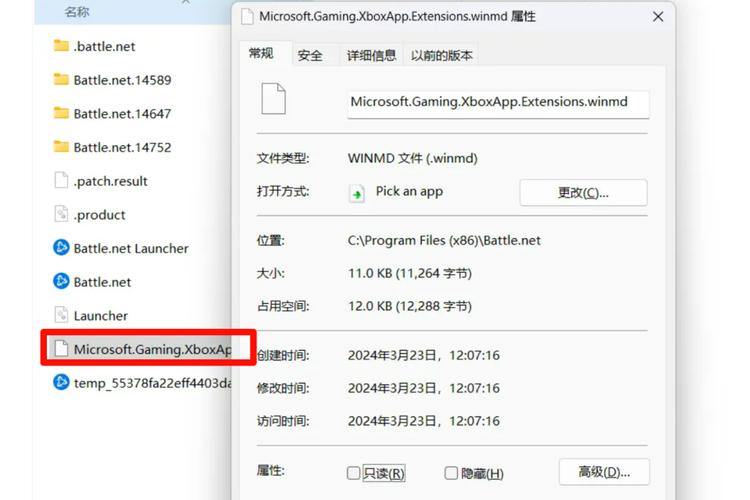
Task: Switch to the 安全 tab
Action: 310,56
